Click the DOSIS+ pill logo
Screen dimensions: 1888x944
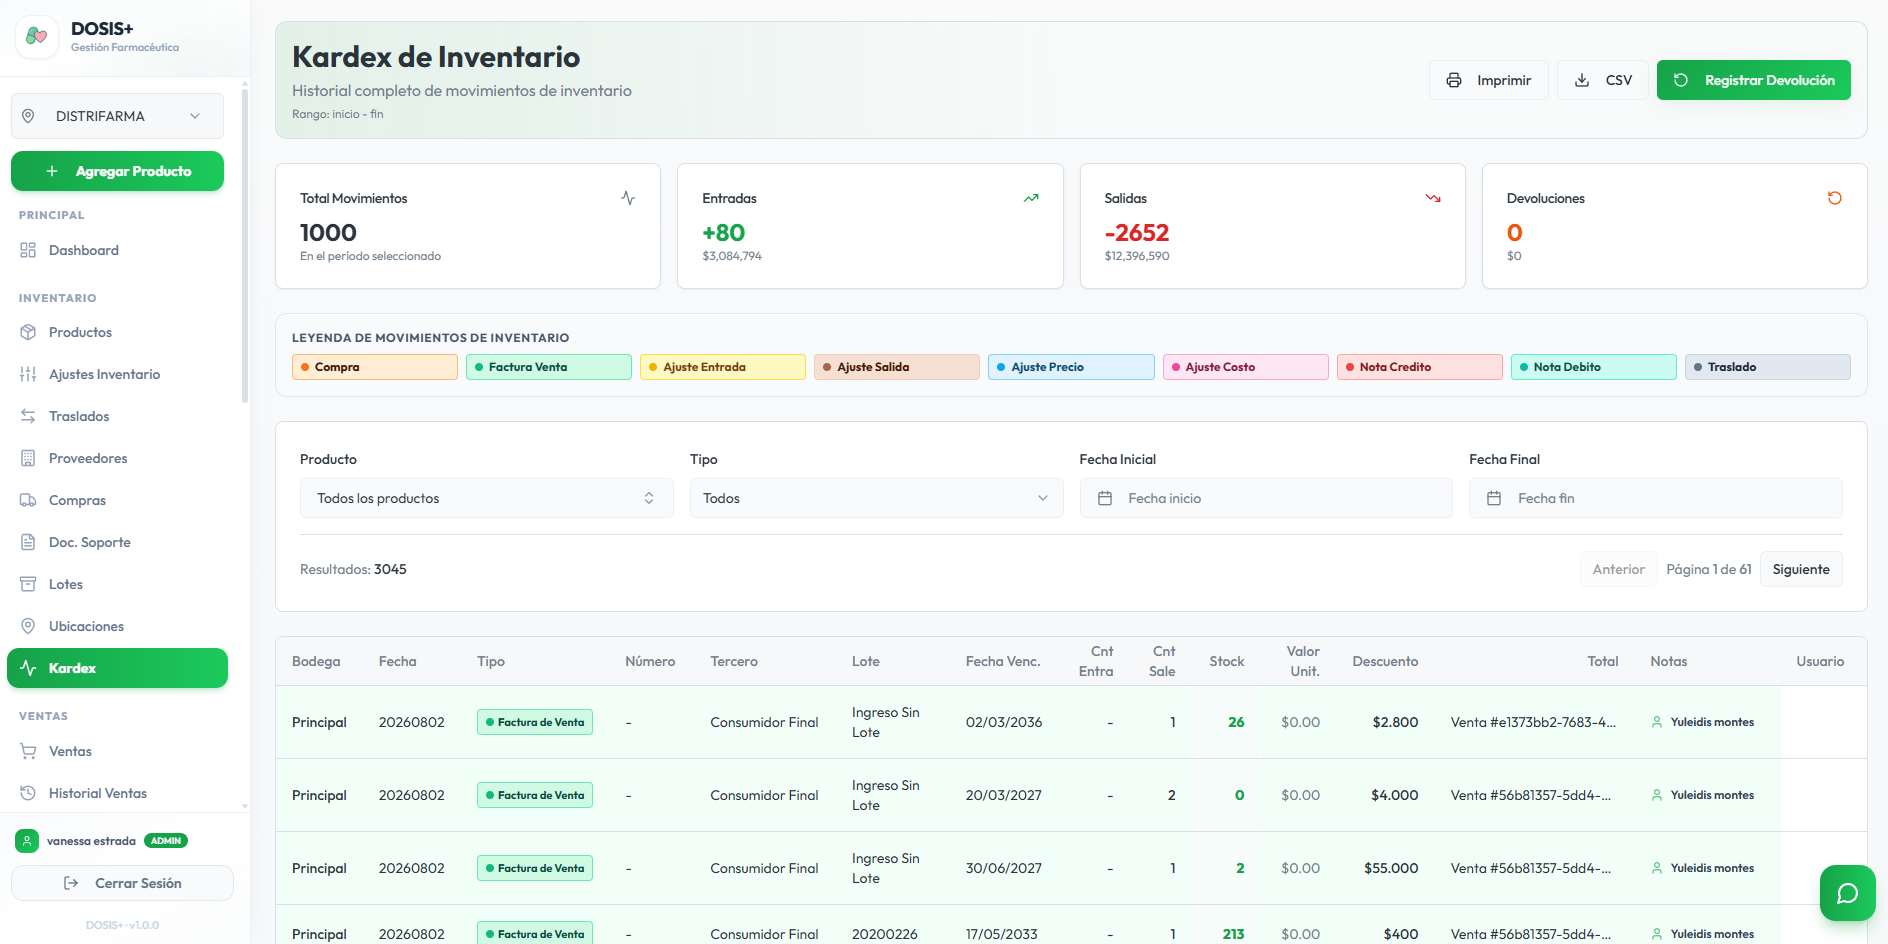coord(37,36)
